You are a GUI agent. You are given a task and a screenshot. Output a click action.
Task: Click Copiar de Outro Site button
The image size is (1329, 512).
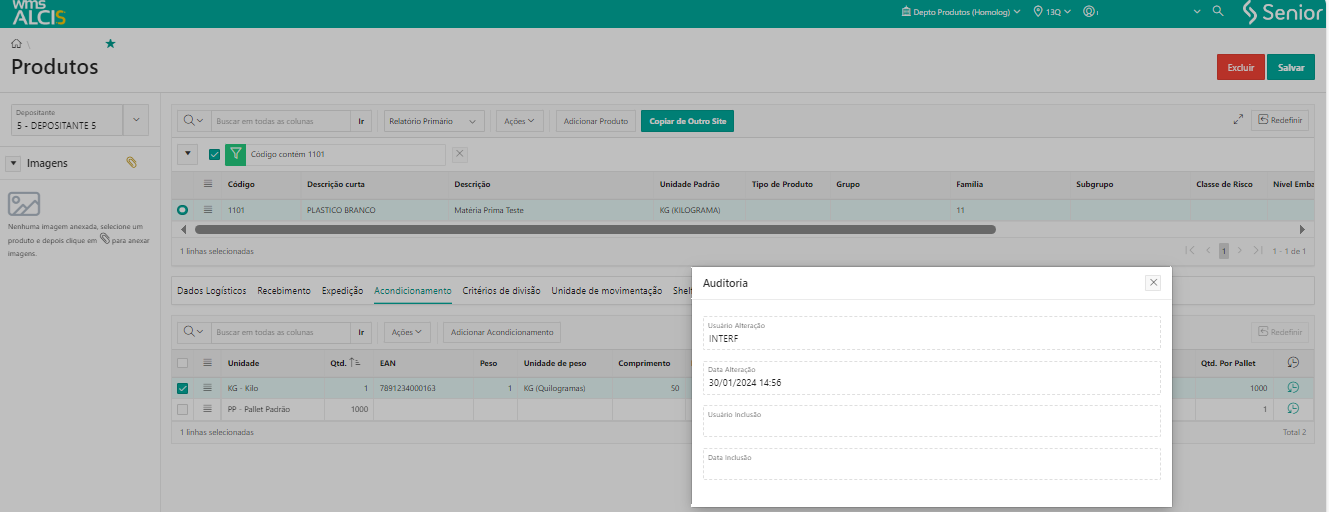[x=688, y=121]
